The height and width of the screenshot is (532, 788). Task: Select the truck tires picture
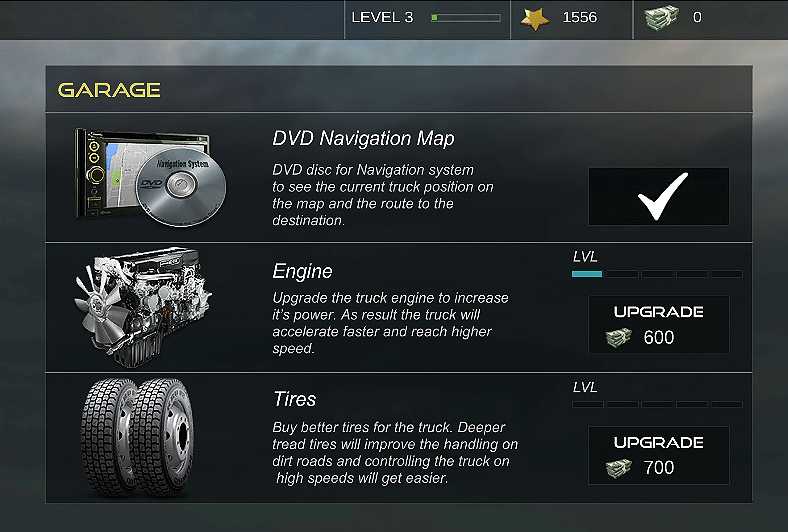(137, 437)
